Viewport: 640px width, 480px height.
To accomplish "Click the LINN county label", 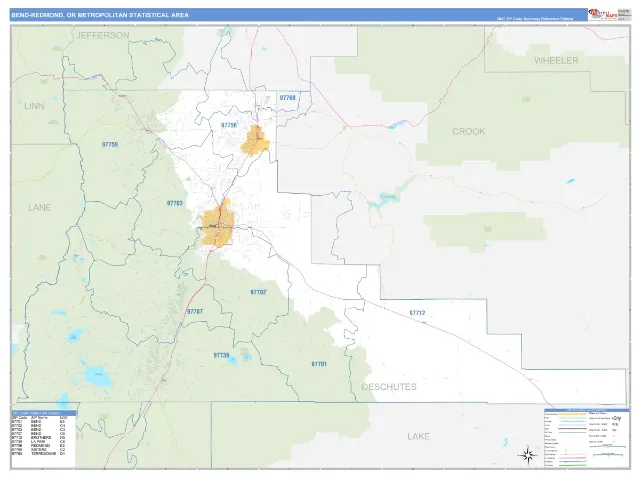I will coord(34,106).
